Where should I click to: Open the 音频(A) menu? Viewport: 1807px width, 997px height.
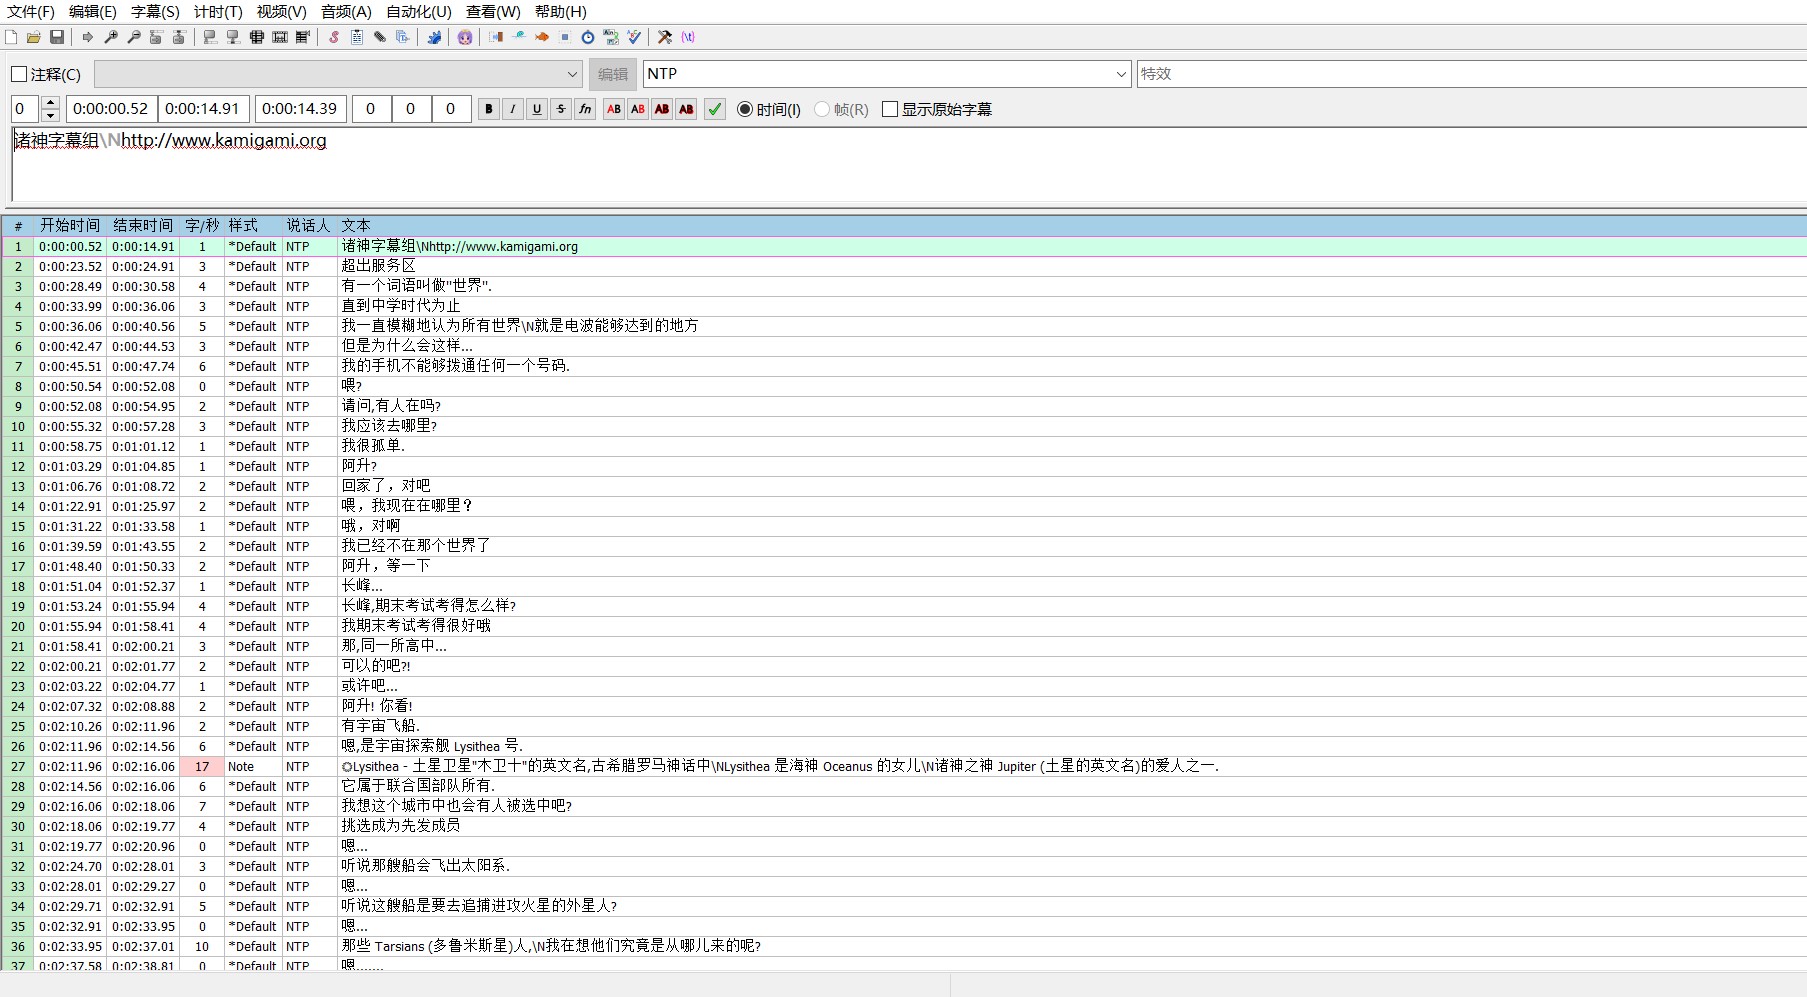pos(346,12)
